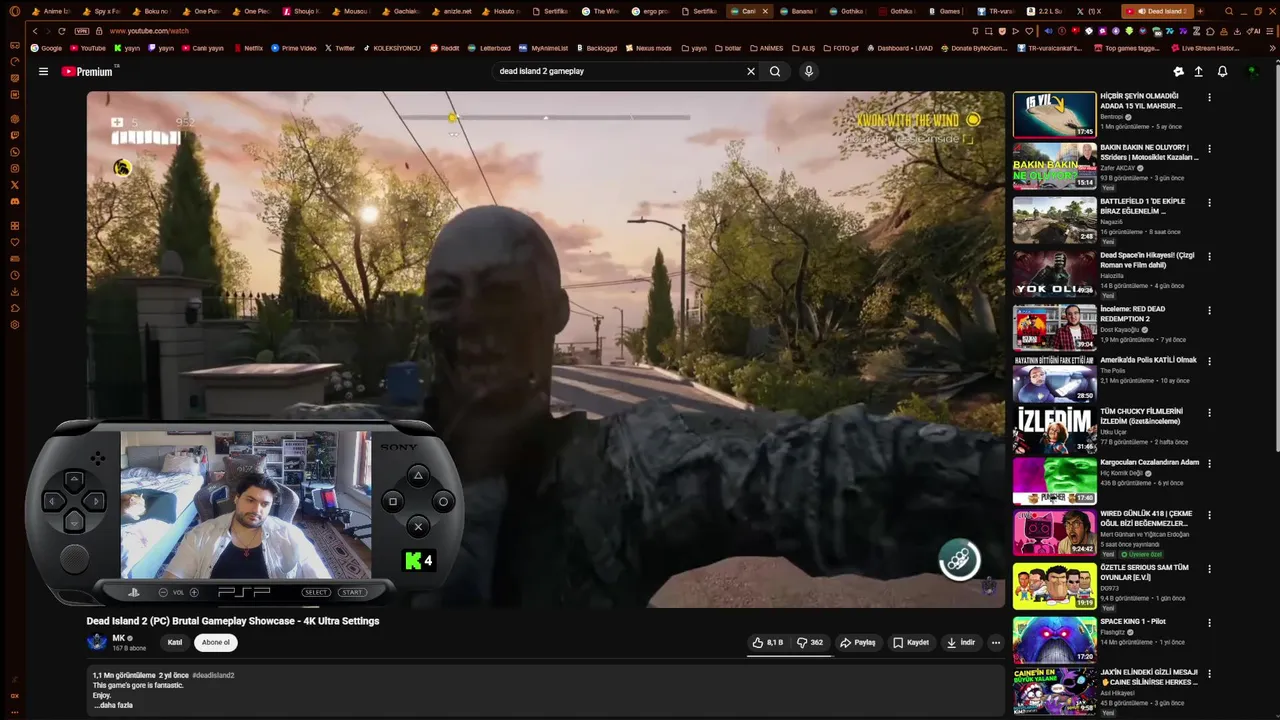Open the three-dot more actions under video
Image resolution: width=1280 pixels, height=720 pixels.
coord(995,643)
